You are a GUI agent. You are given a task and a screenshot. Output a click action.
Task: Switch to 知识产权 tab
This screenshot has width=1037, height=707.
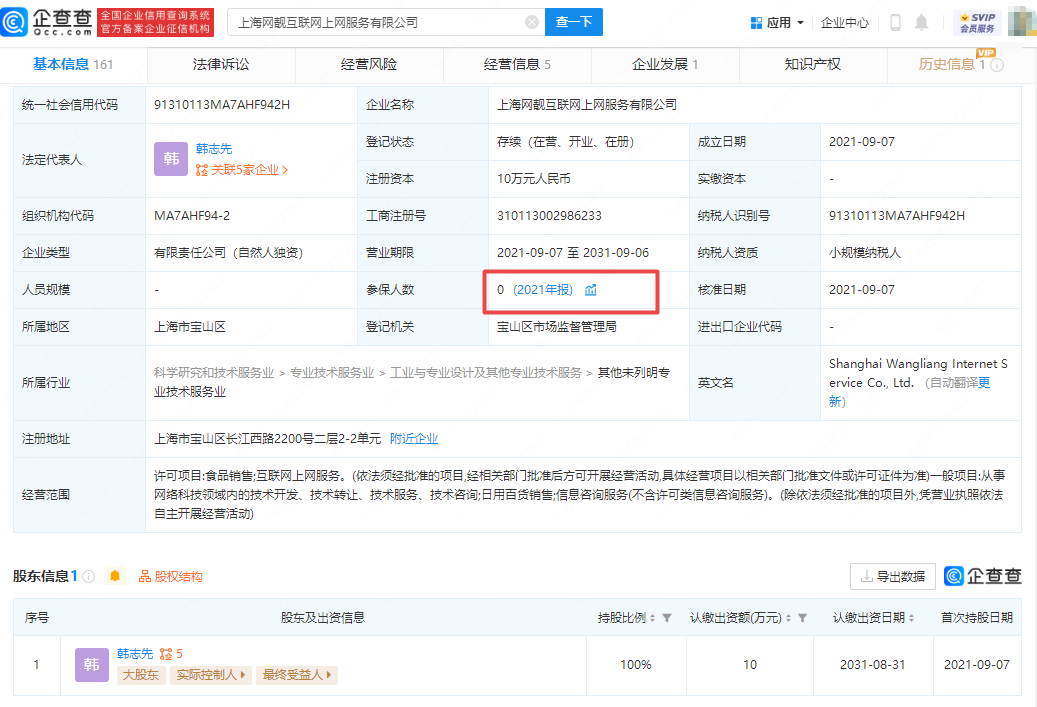click(x=813, y=64)
